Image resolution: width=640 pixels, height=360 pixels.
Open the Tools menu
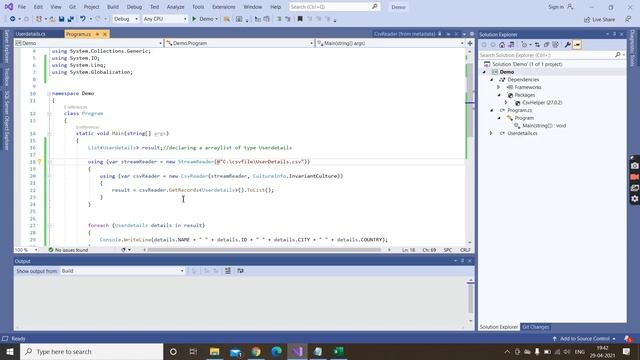(198, 7)
